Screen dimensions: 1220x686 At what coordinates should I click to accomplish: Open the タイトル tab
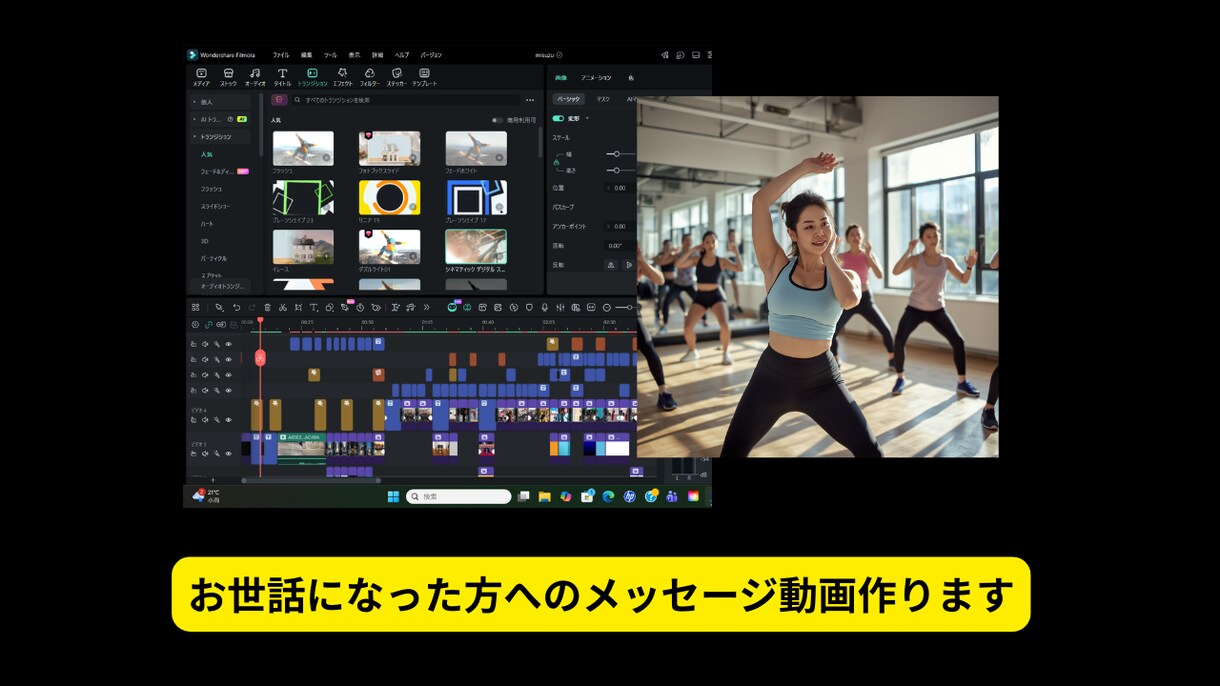[282, 77]
